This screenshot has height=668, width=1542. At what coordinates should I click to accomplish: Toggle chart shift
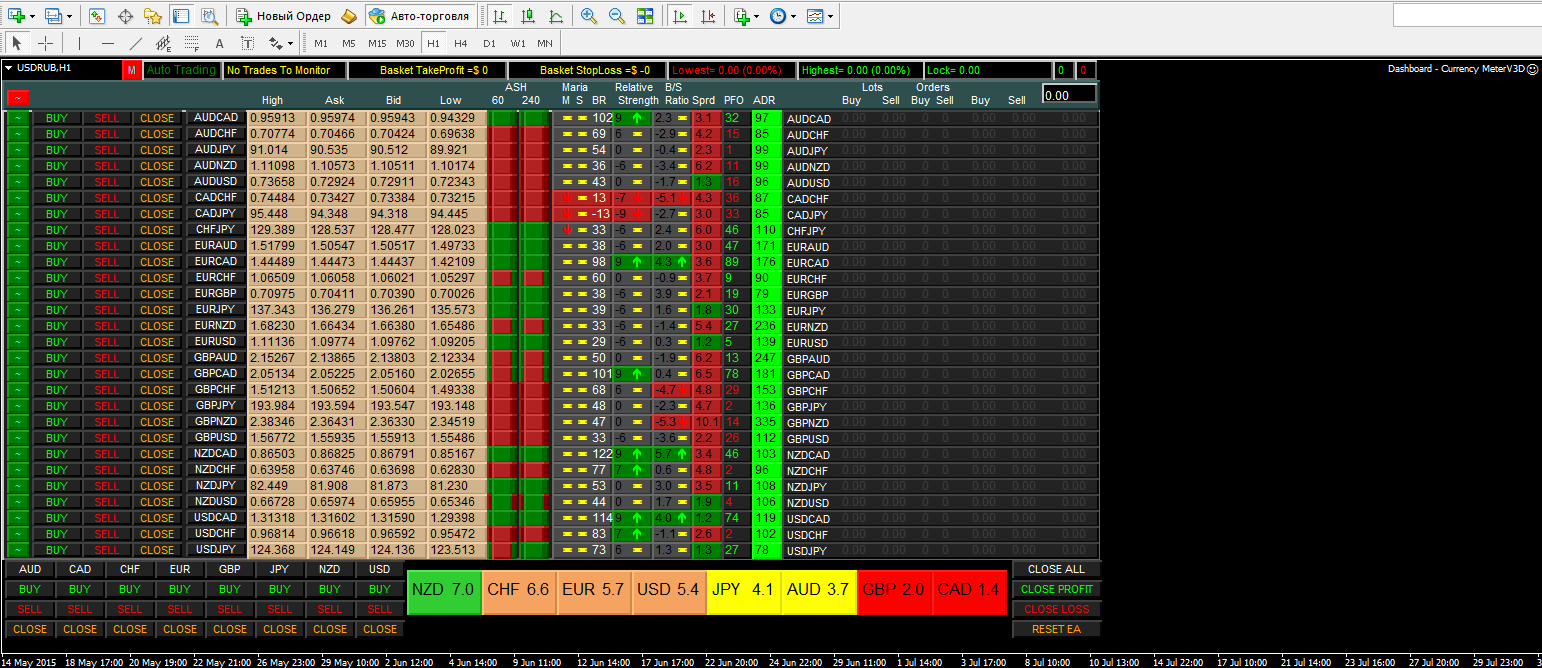pyautogui.click(x=708, y=16)
